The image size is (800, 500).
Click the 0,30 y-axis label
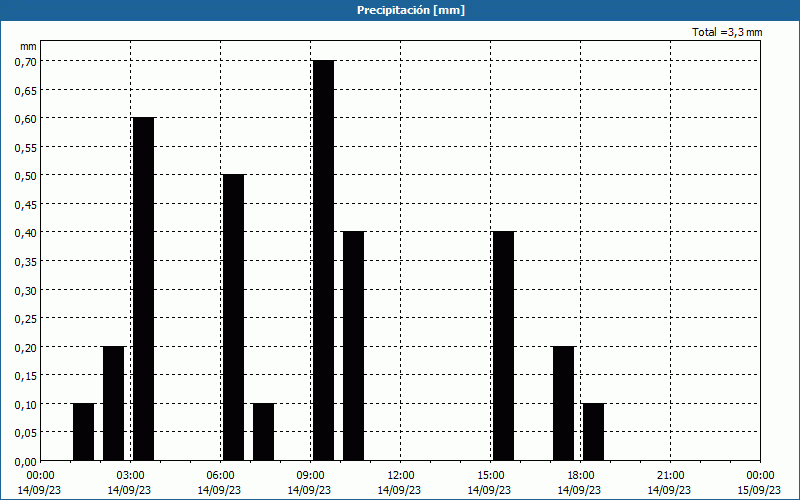tap(26, 290)
